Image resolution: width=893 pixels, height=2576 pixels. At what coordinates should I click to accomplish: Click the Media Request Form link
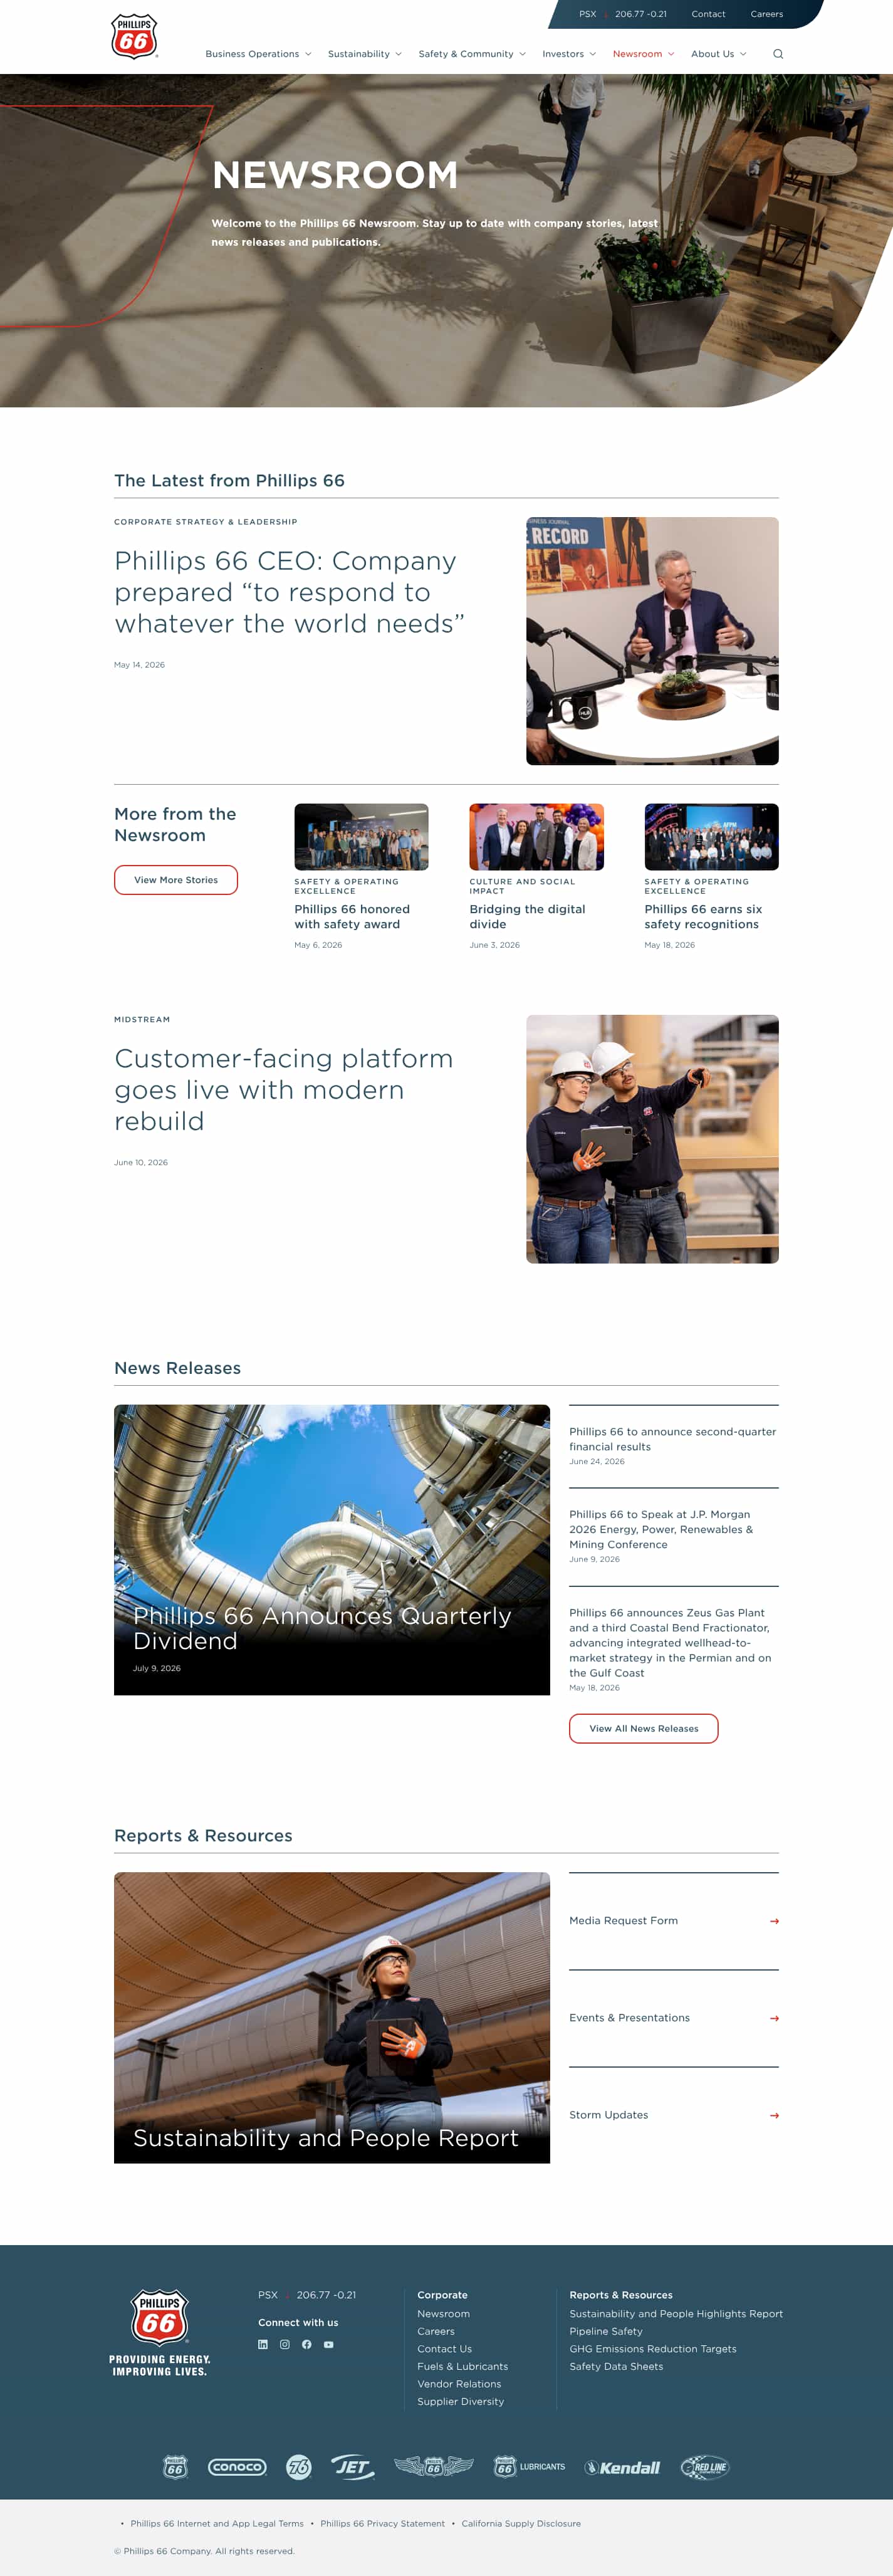(623, 1920)
